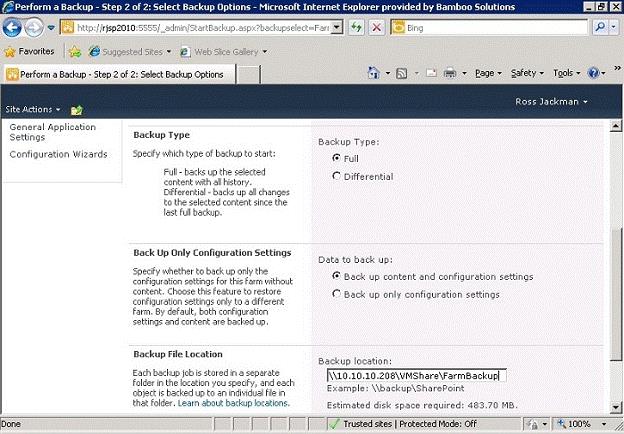Click the Backup location text field

click(x=416, y=376)
